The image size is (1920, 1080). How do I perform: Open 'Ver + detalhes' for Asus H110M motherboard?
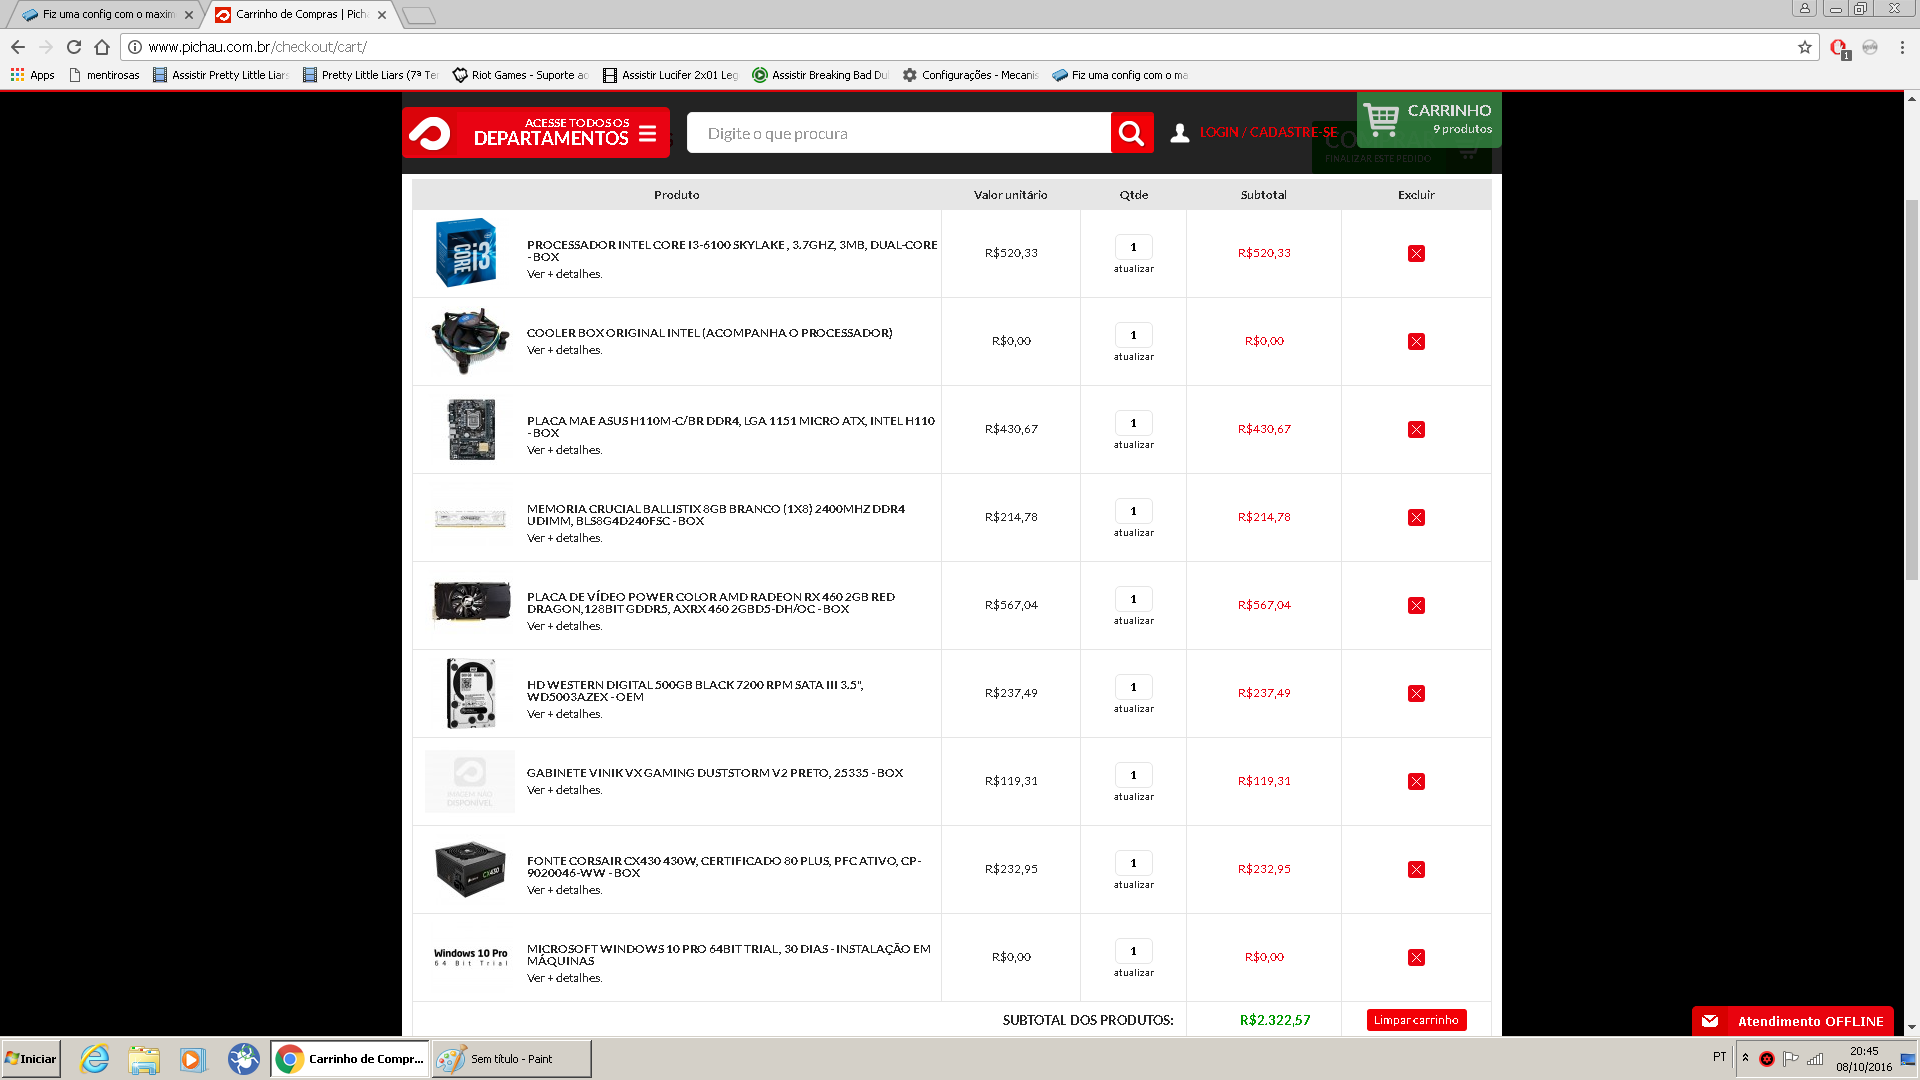coord(564,450)
